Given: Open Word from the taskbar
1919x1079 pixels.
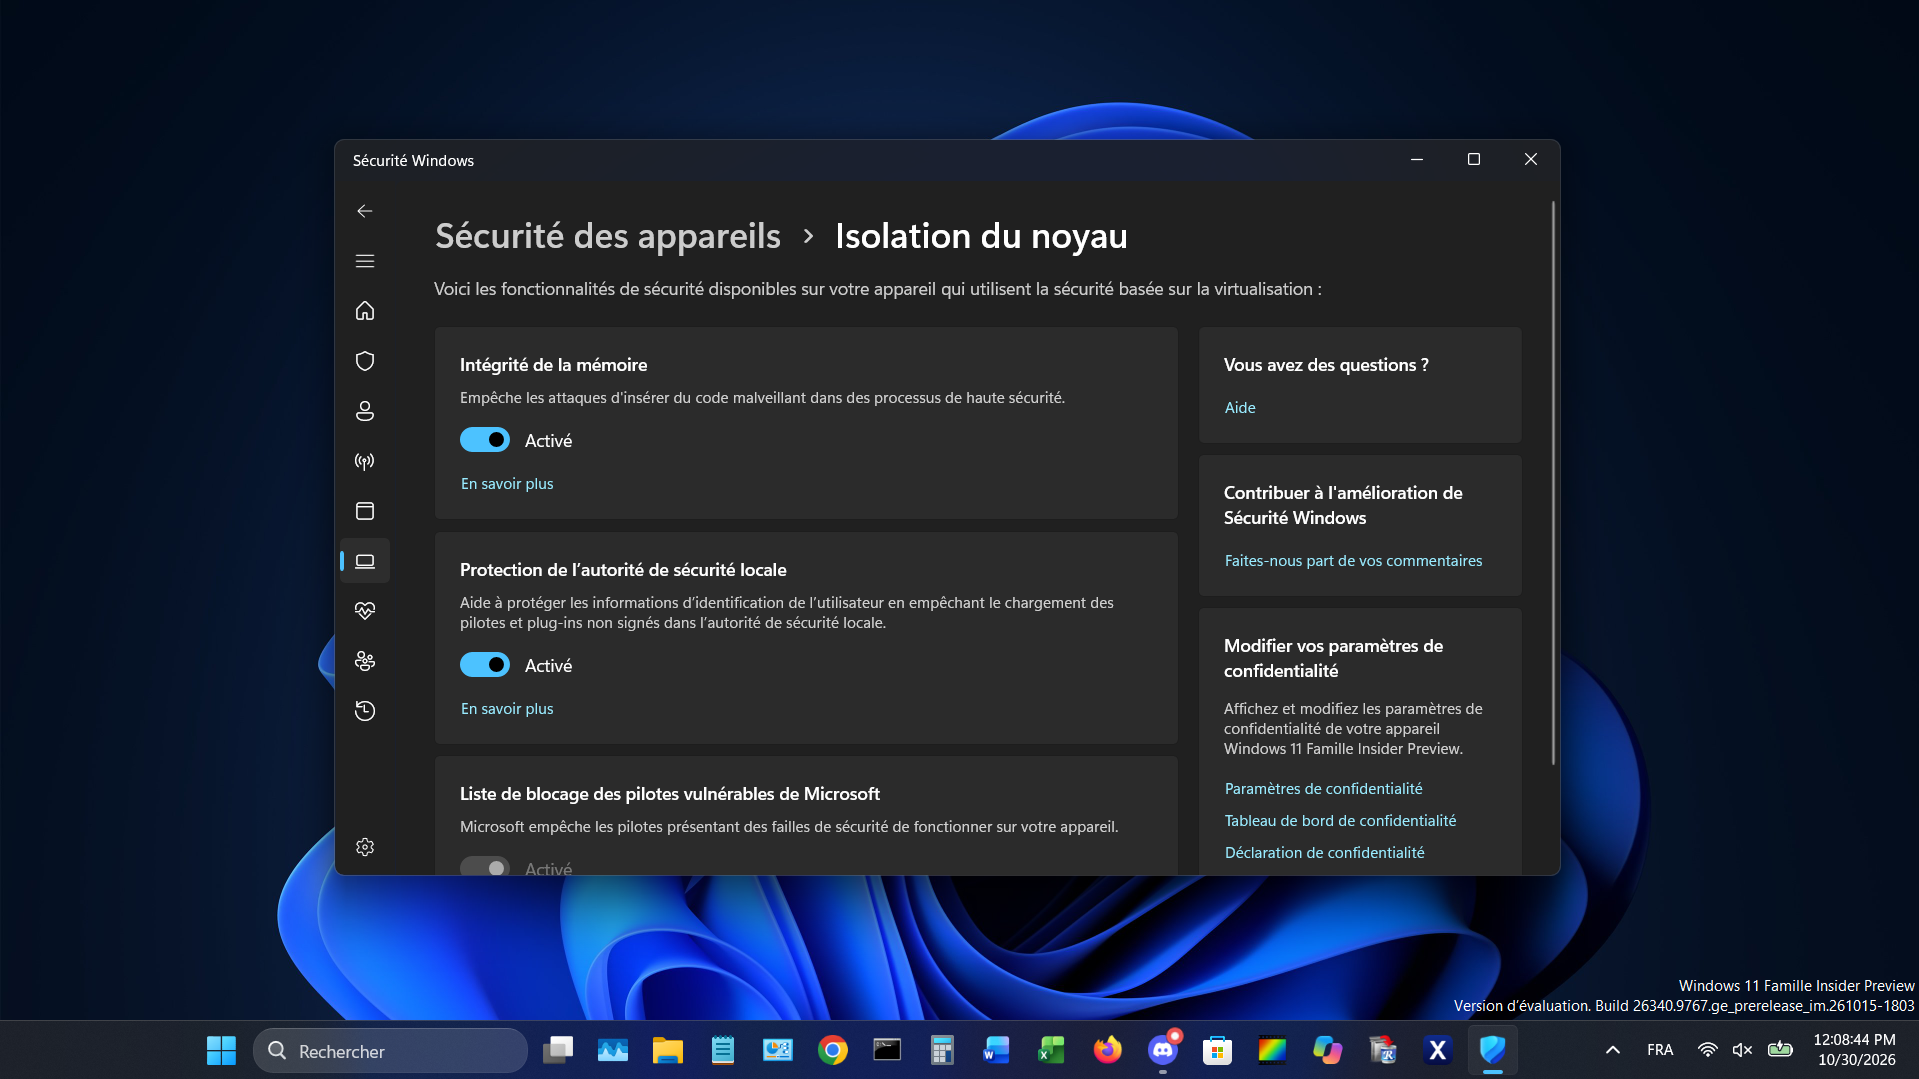Looking at the screenshot, I should pos(997,1051).
